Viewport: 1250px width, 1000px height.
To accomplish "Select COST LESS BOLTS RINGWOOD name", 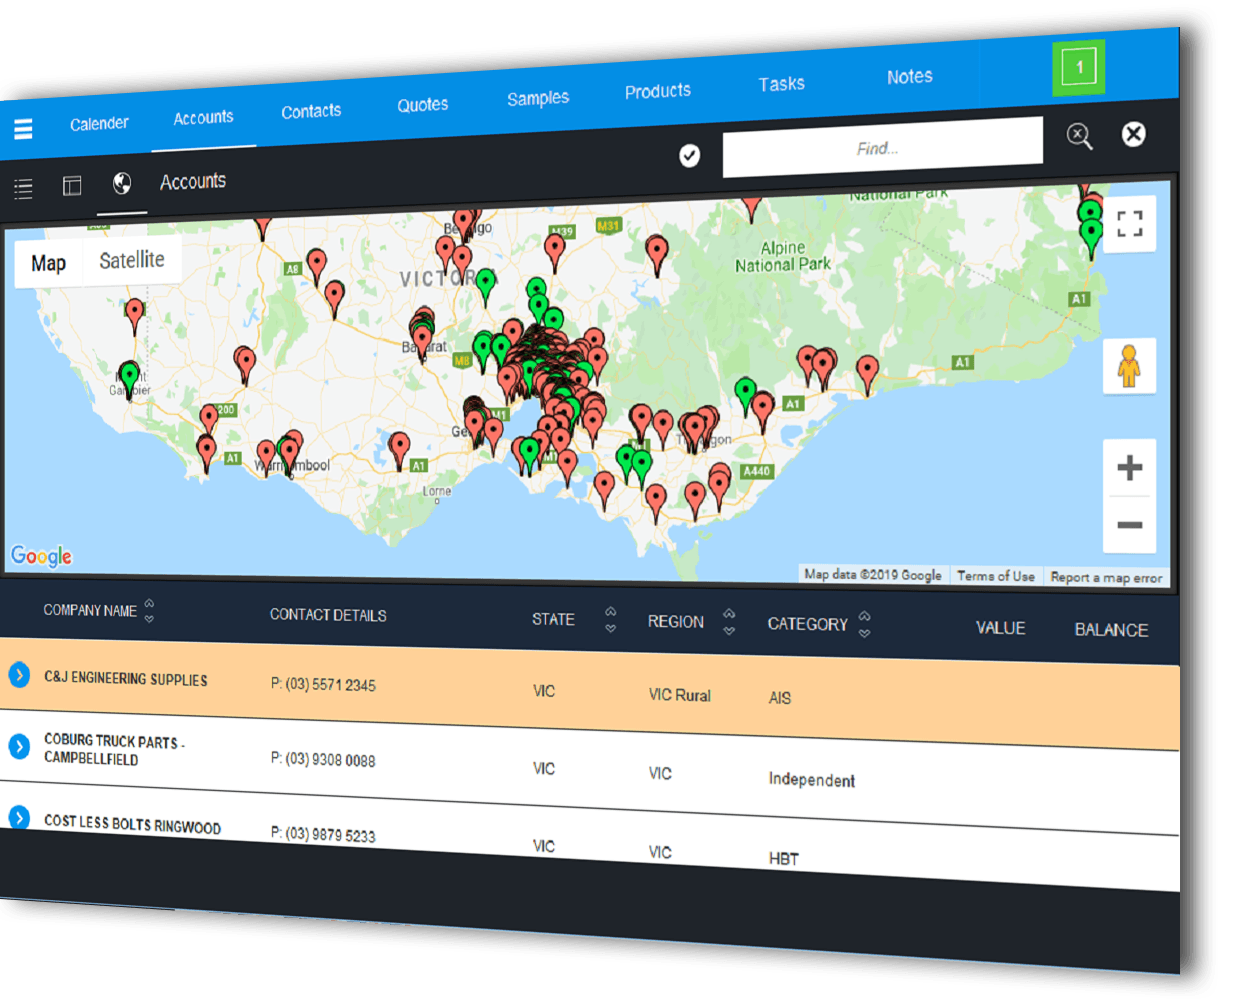I will (132, 824).
